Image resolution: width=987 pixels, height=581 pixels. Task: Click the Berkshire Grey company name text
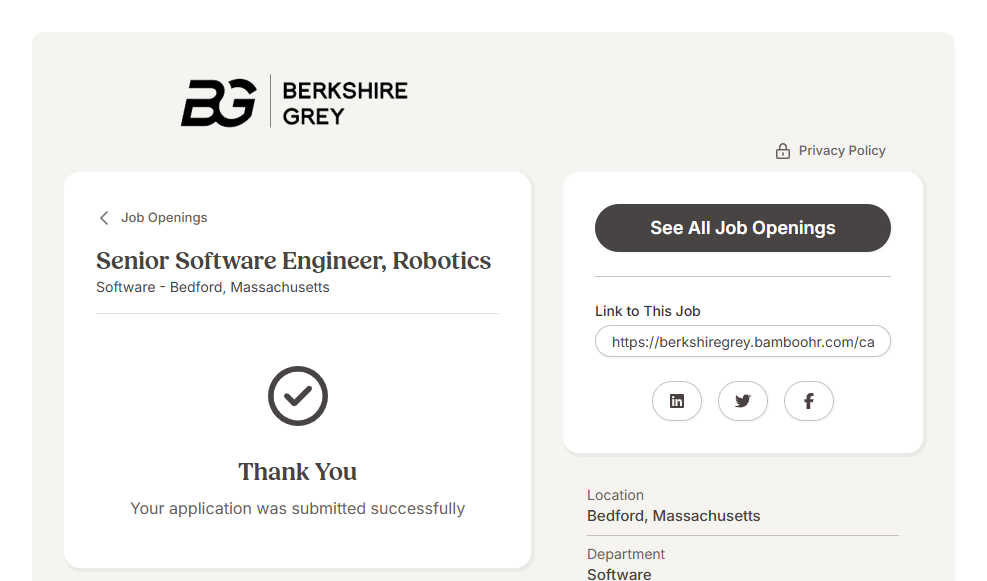pos(345,103)
